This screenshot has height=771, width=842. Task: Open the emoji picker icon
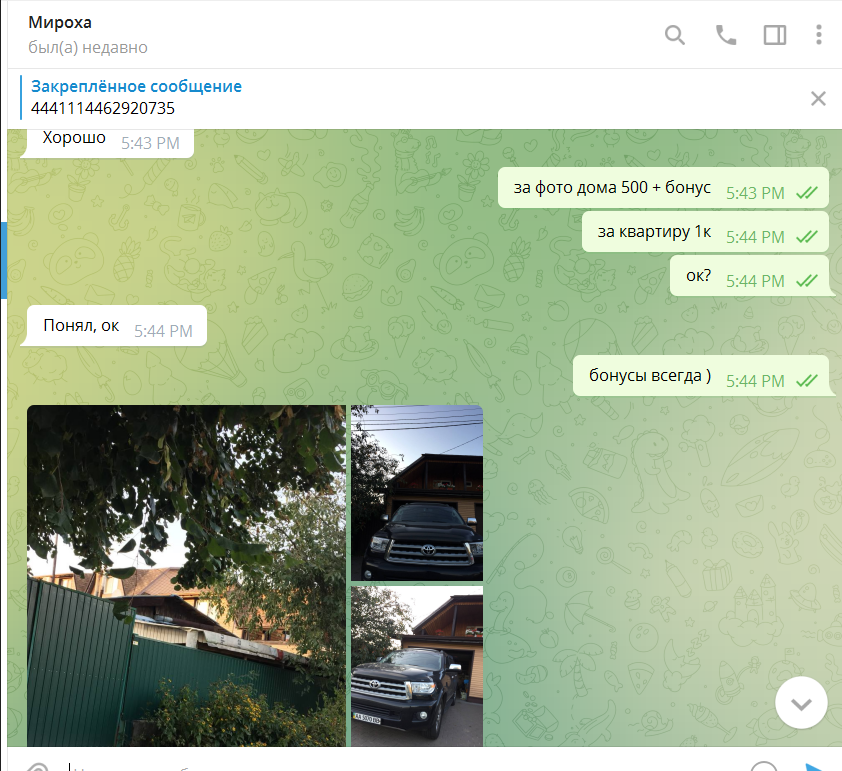tap(764, 767)
